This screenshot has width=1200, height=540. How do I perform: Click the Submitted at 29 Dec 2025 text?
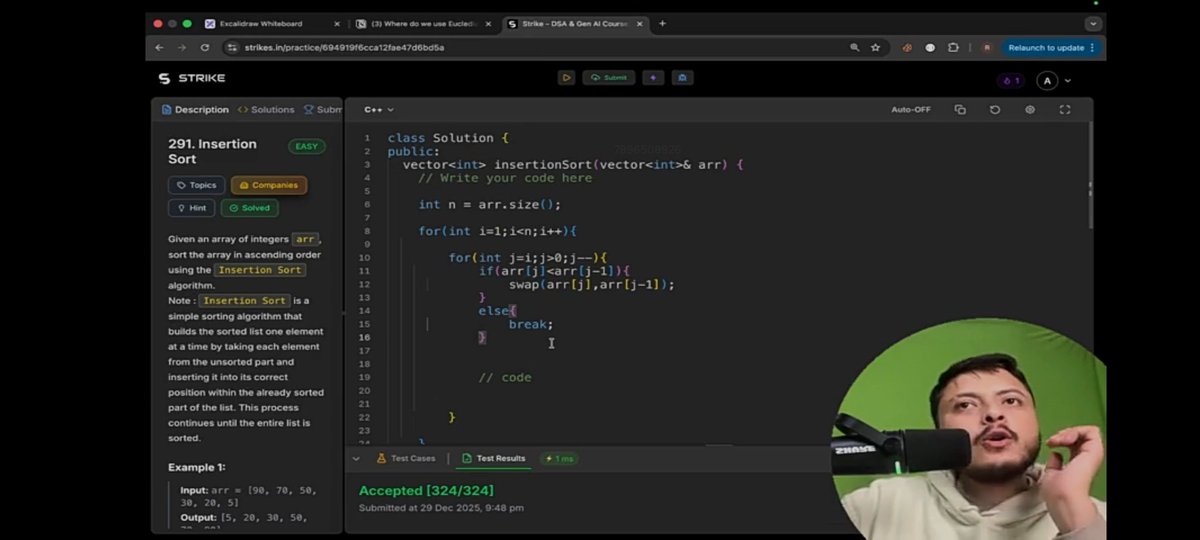point(441,508)
